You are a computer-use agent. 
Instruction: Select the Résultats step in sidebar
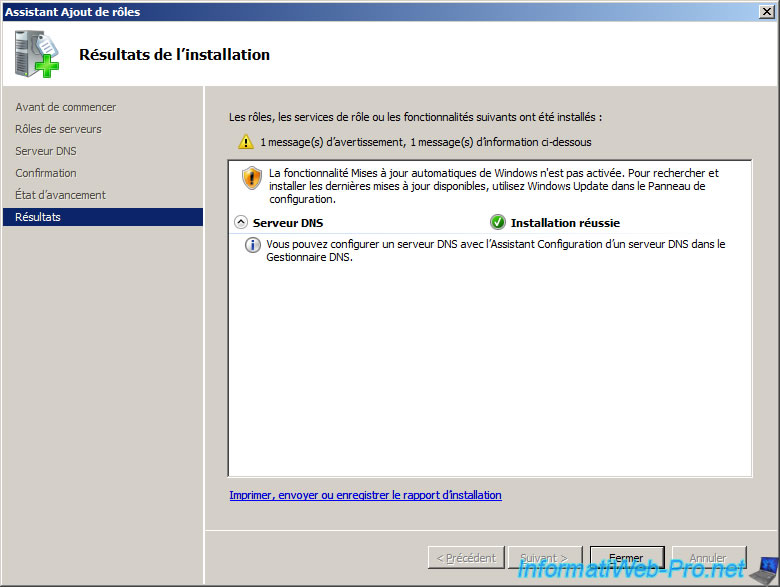pos(103,217)
